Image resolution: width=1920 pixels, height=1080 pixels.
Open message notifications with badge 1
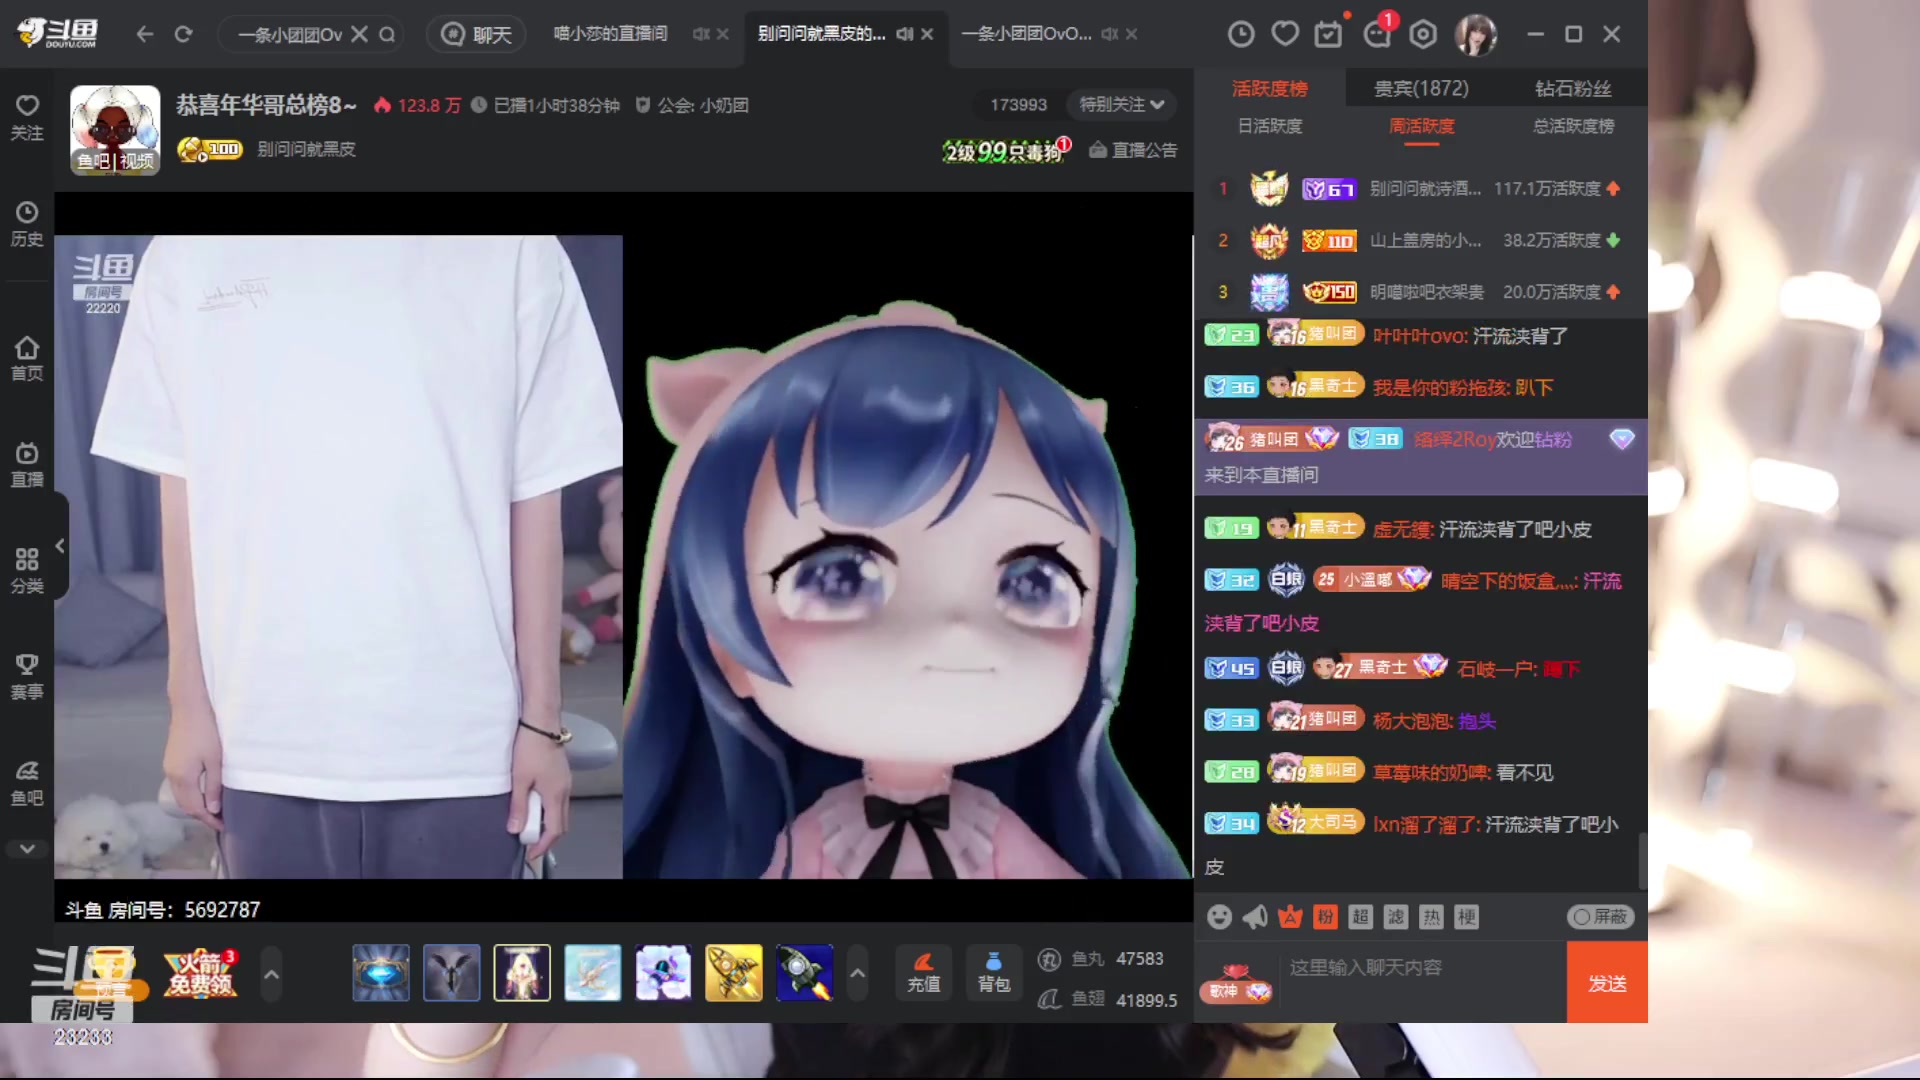point(1377,33)
